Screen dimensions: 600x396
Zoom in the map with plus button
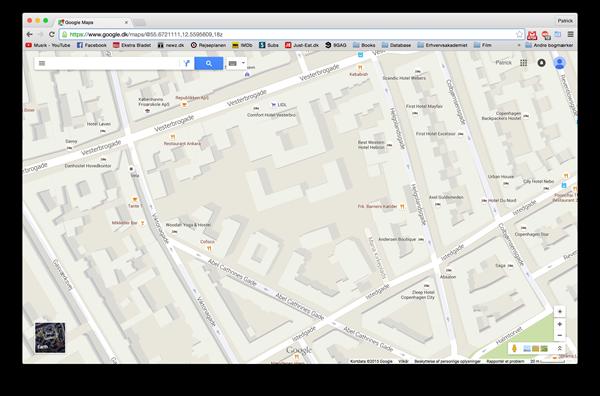pos(560,311)
